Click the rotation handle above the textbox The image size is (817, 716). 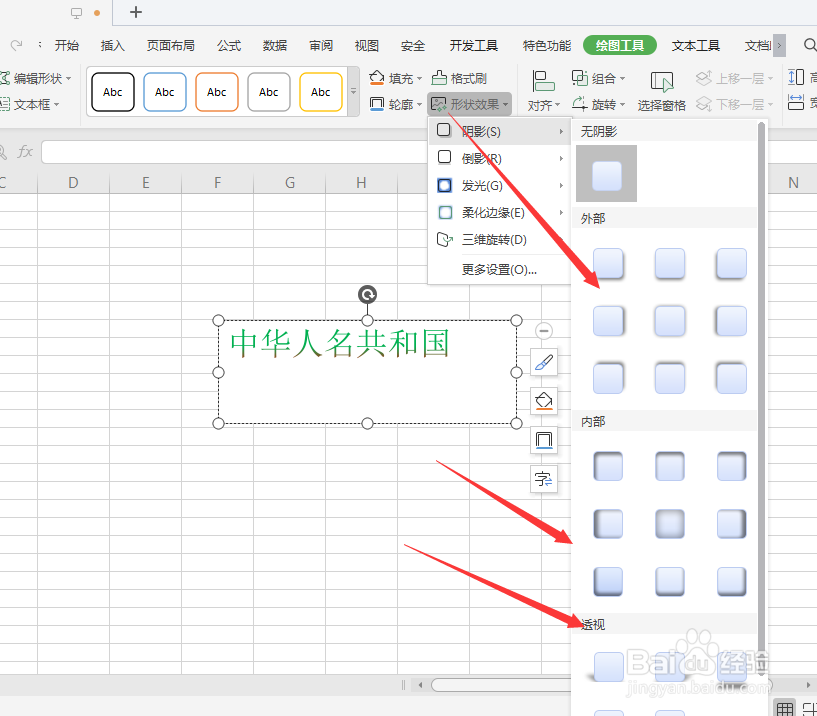(367, 294)
